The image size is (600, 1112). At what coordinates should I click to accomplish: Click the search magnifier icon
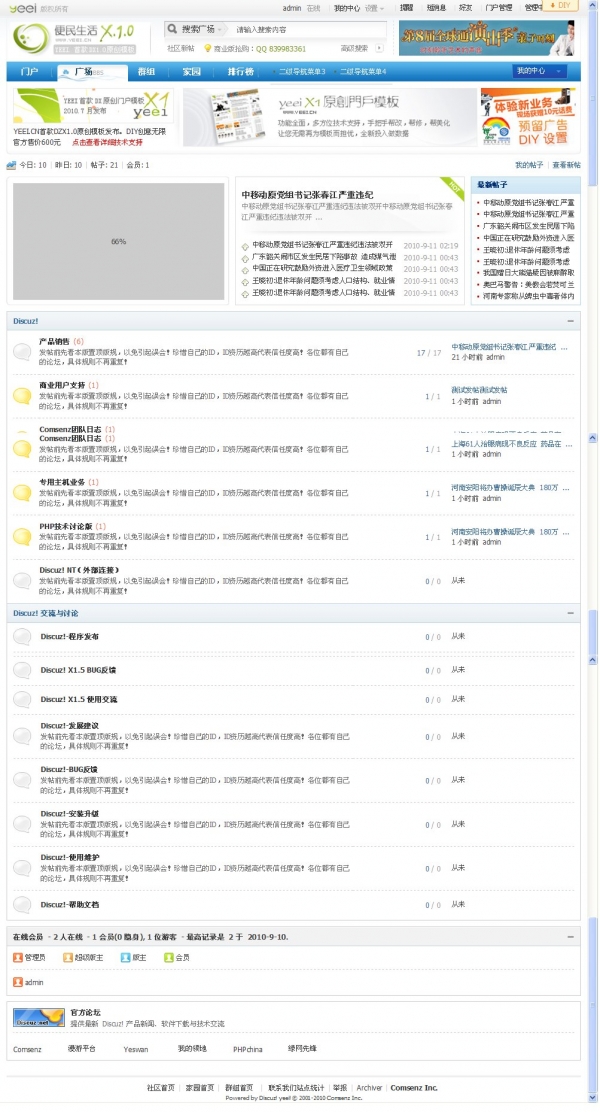[x=172, y=29]
